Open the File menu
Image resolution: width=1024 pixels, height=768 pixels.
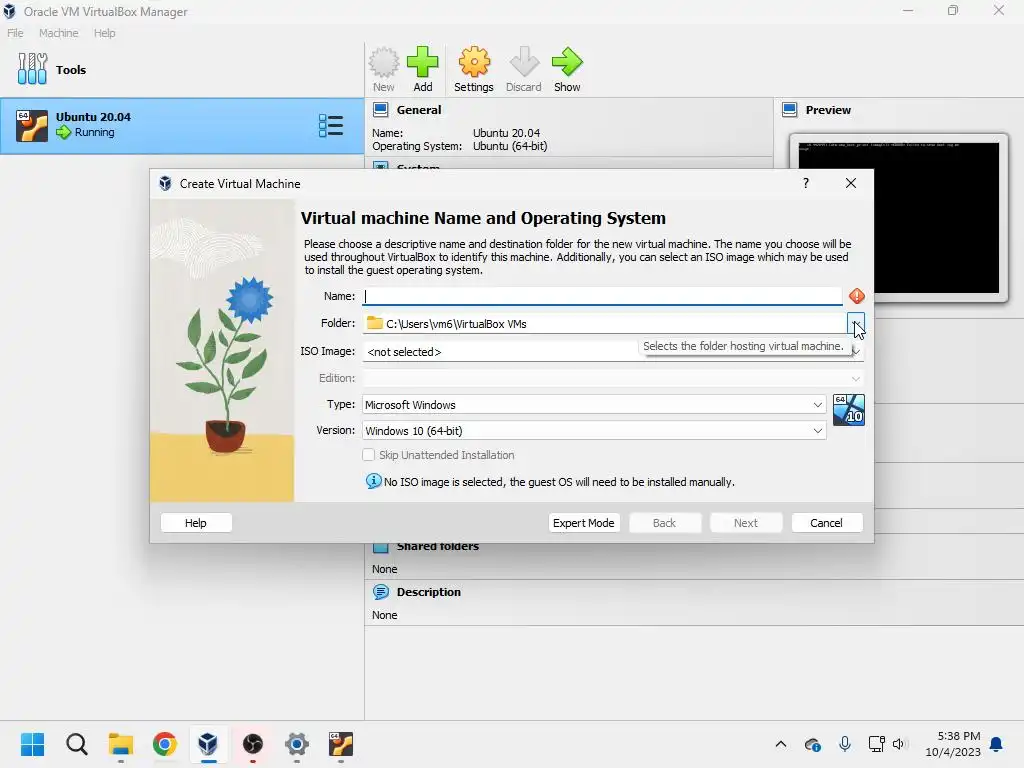(x=15, y=33)
